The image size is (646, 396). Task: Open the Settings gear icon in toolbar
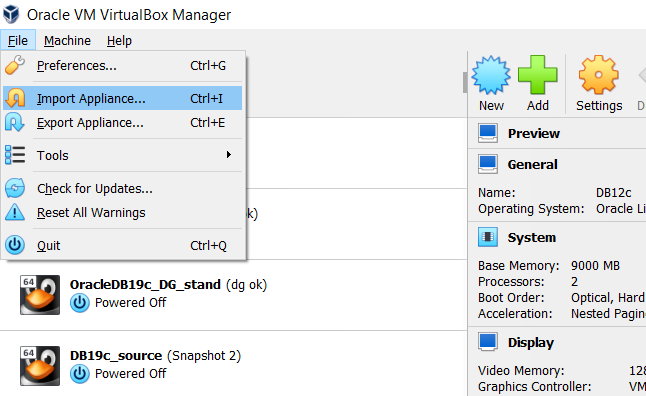tap(599, 75)
